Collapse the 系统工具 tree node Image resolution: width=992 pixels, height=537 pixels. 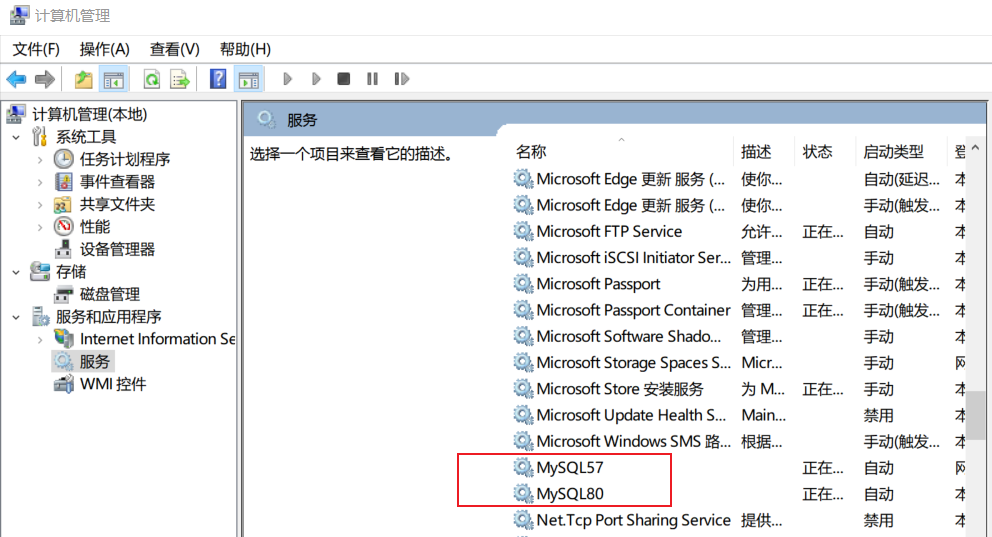[x=16, y=137]
